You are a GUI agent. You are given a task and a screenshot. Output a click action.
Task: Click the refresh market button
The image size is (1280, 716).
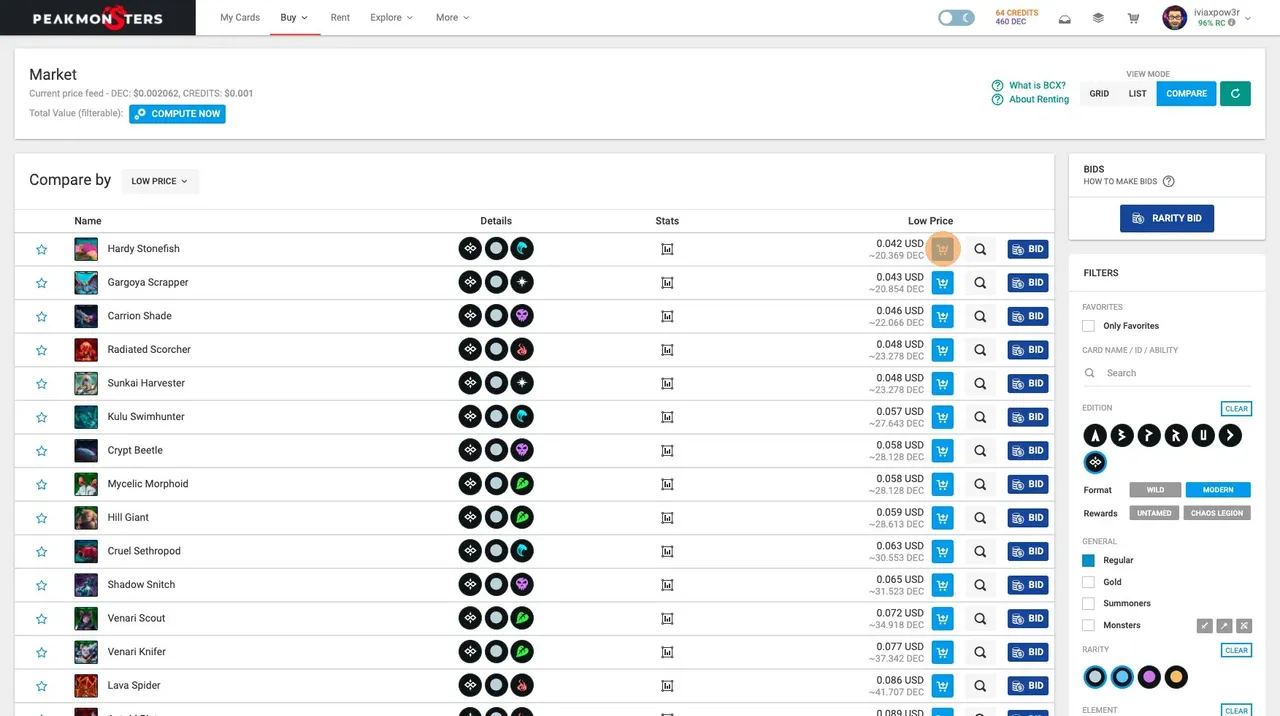tap(1235, 94)
